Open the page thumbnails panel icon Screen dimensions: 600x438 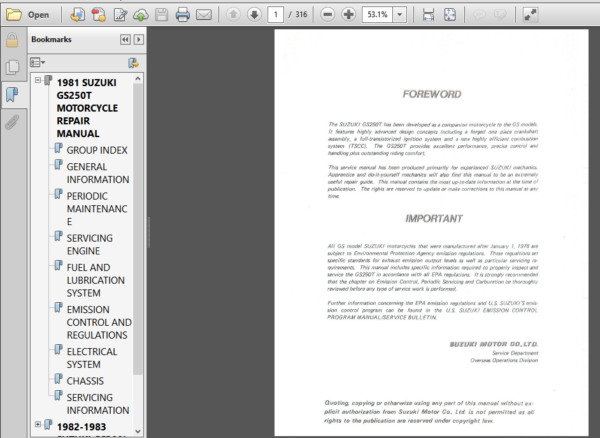12,67
